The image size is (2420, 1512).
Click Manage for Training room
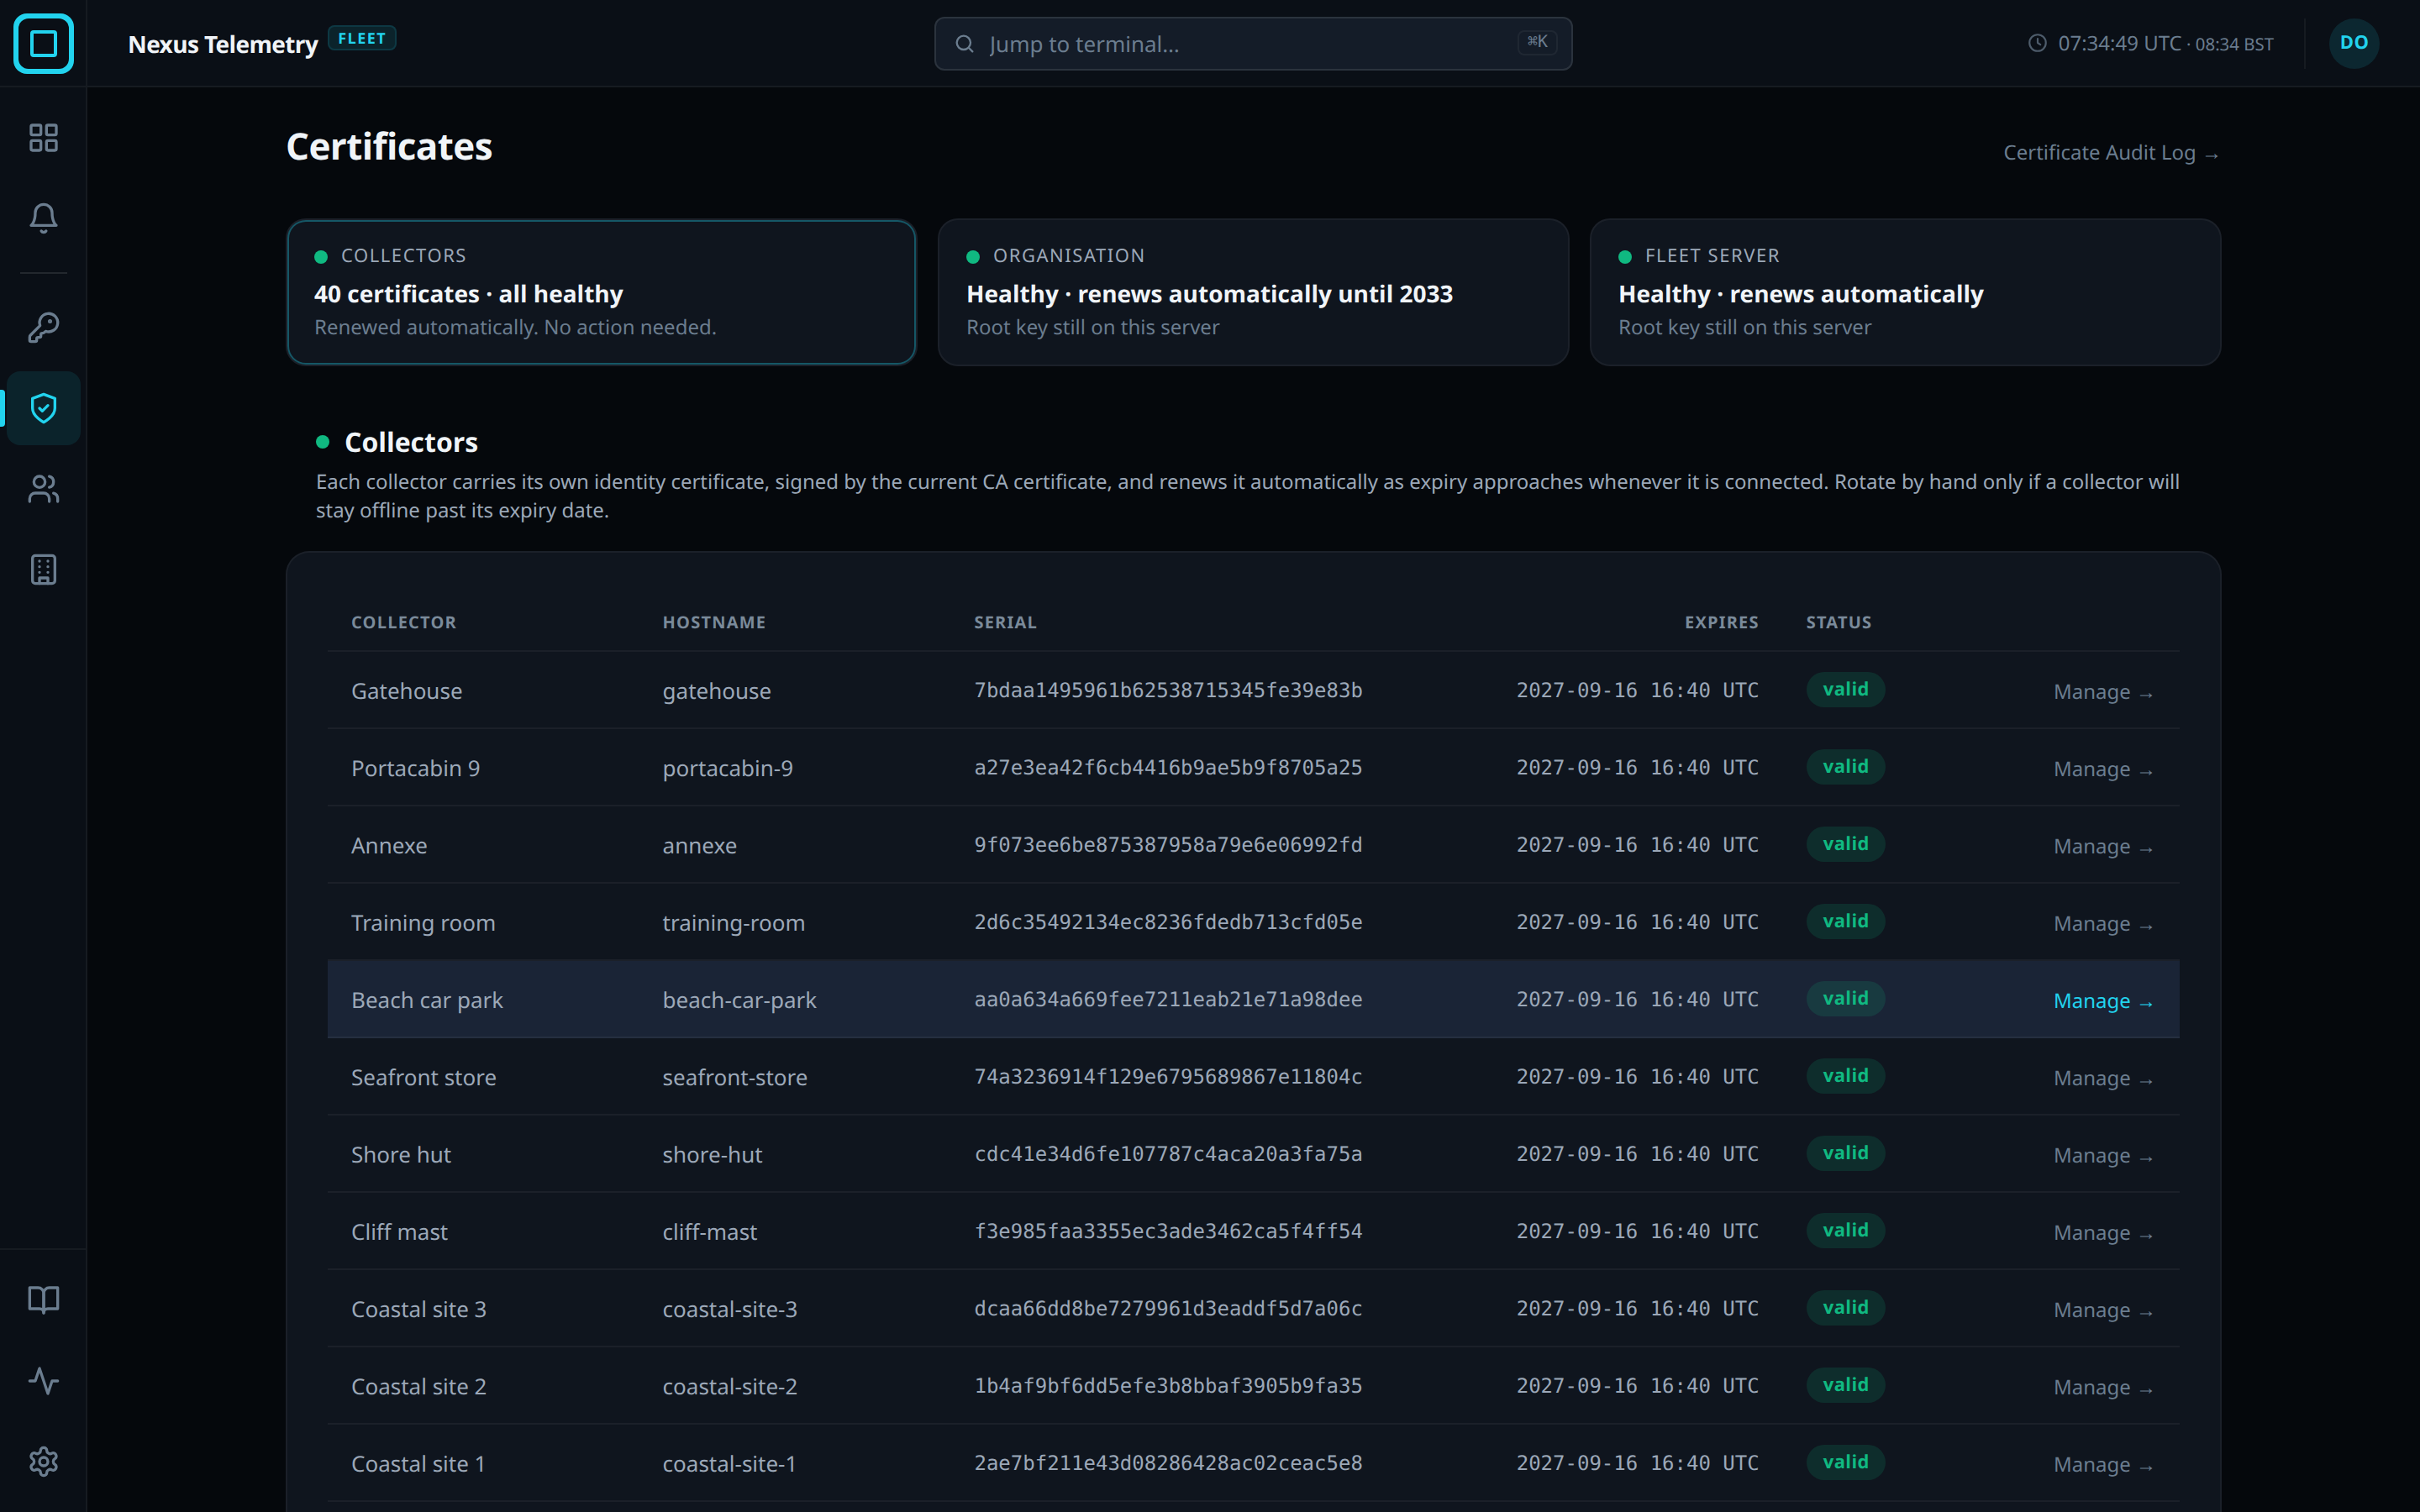(x=2103, y=923)
